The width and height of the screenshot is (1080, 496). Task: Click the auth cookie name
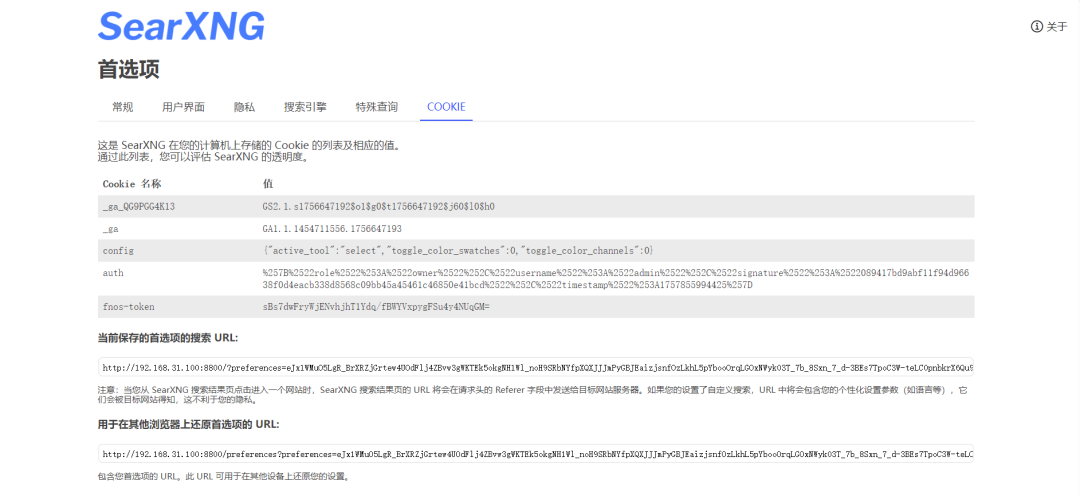click(x=113, y=273)
